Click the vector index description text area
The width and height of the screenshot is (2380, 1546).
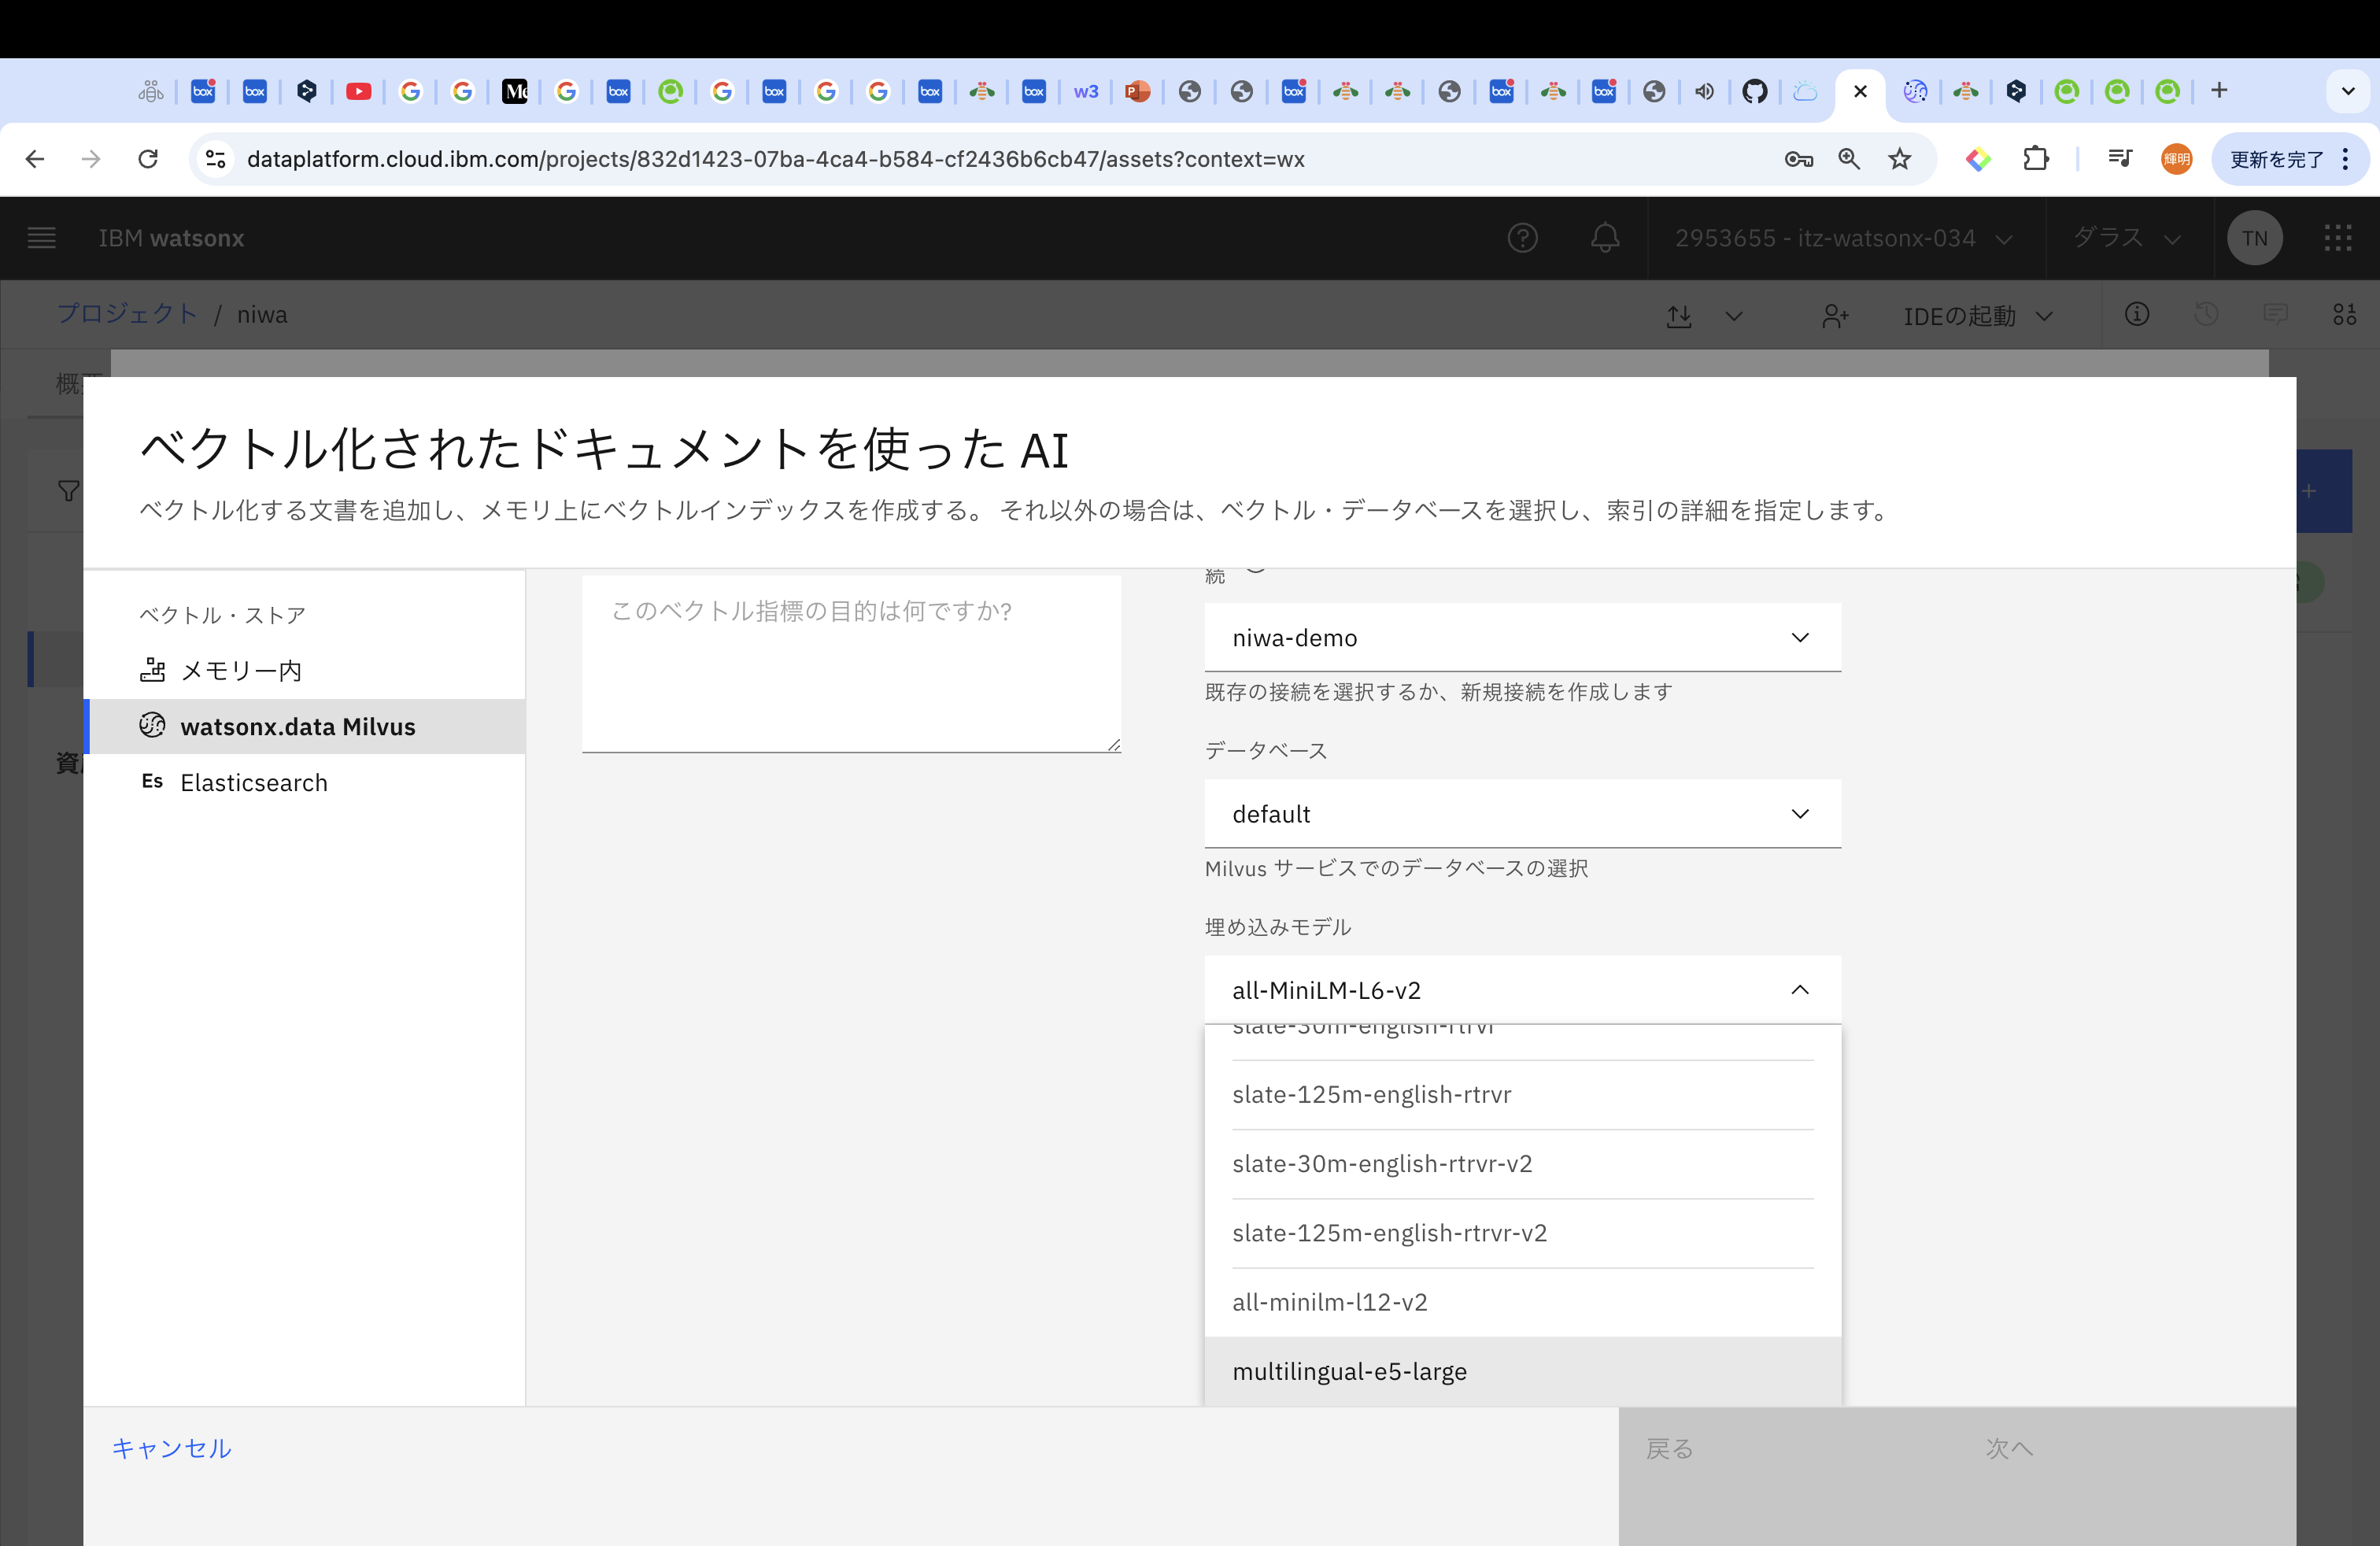coord(850,664)
